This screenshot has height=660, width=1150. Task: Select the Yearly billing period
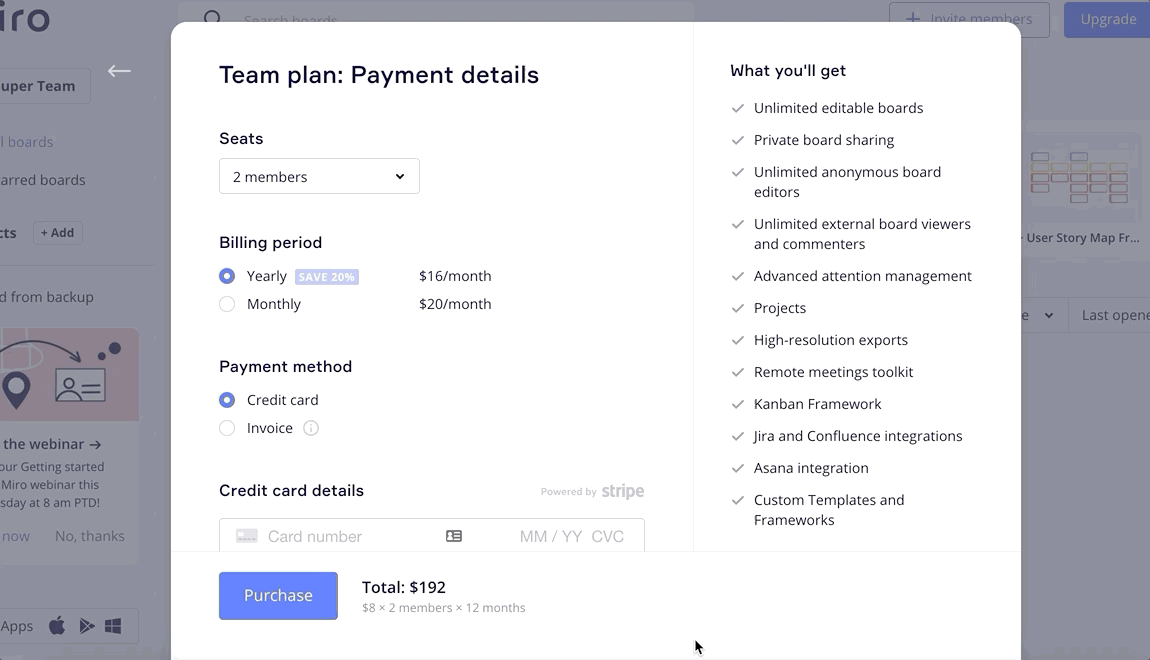(x=227, y=276)
